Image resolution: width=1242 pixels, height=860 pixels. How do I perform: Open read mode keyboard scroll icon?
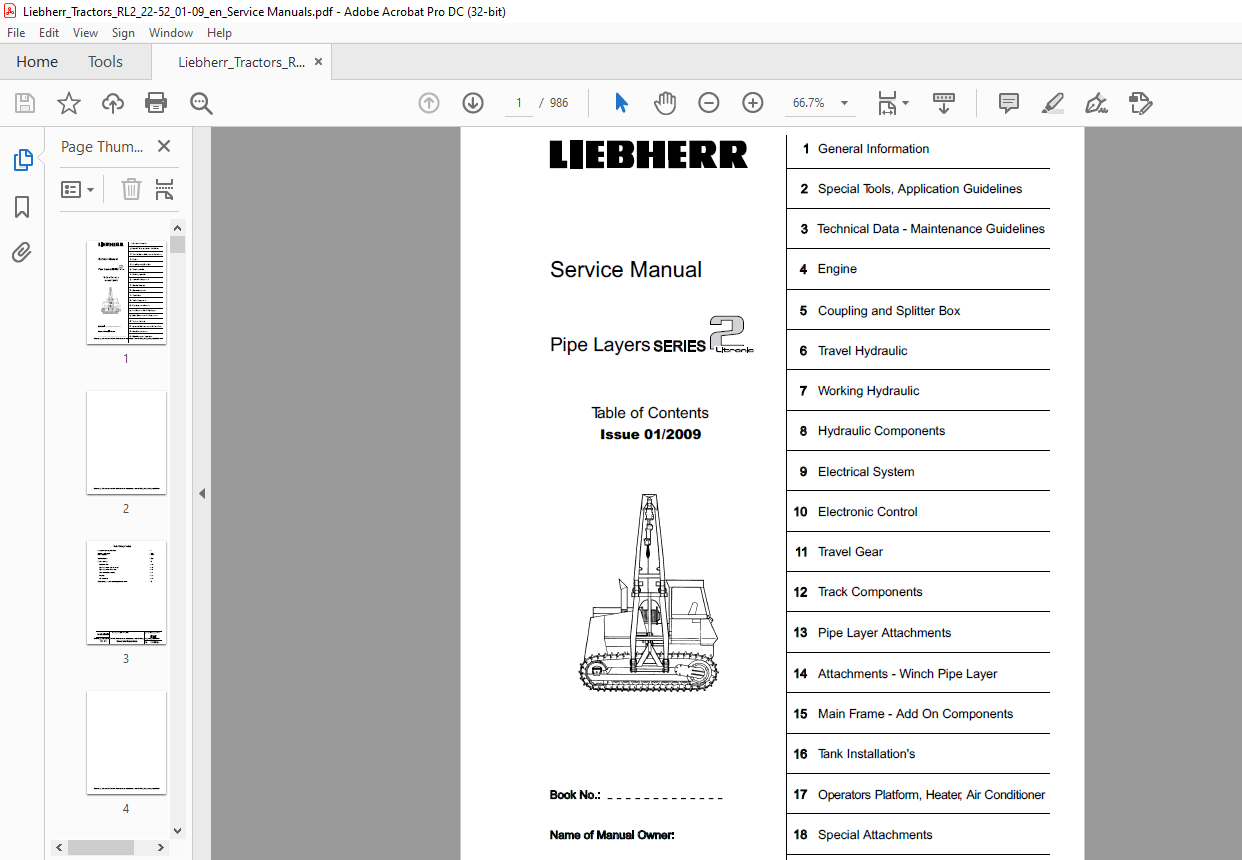pyautogui.click(x=944, y=103)
